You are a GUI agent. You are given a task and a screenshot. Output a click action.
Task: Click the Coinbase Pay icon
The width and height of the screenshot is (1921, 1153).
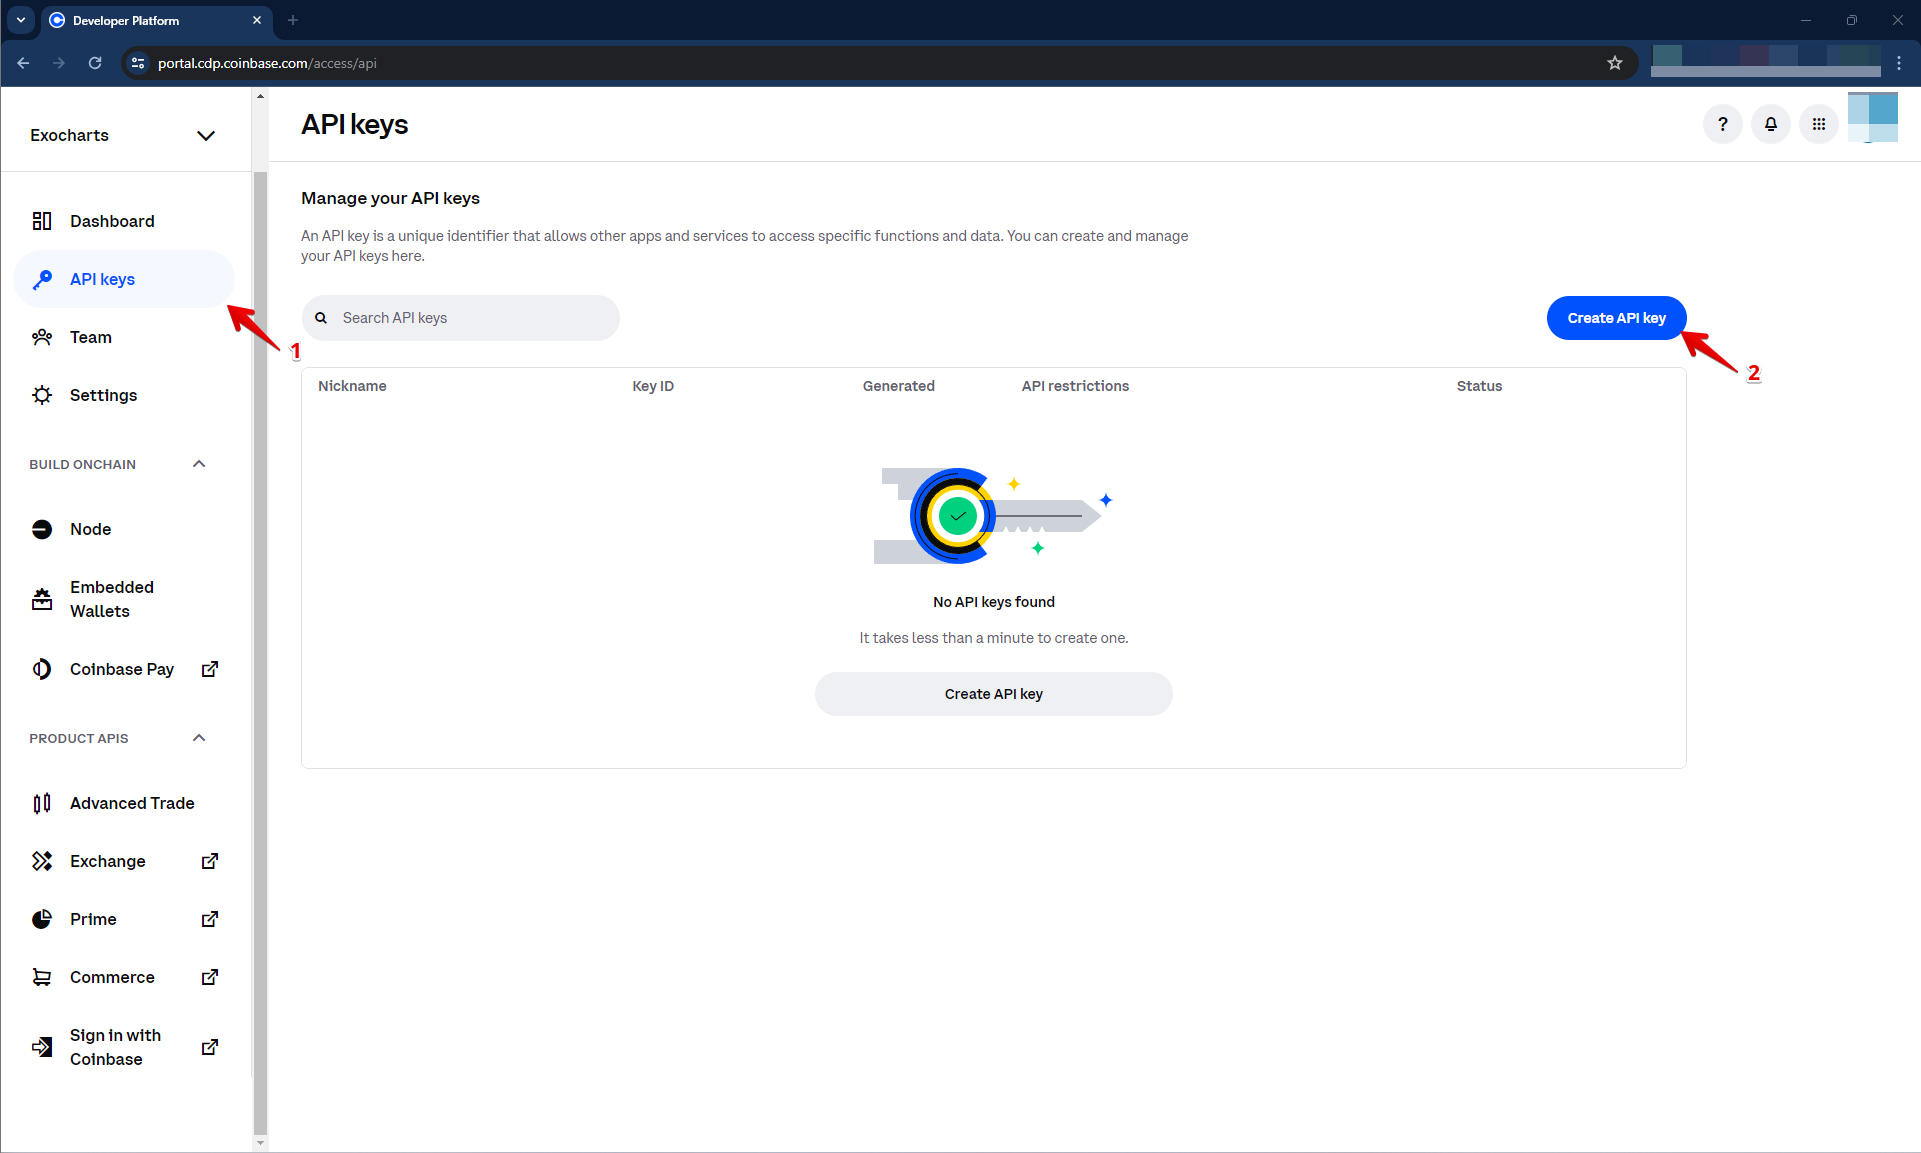click(x=42, y=669)
